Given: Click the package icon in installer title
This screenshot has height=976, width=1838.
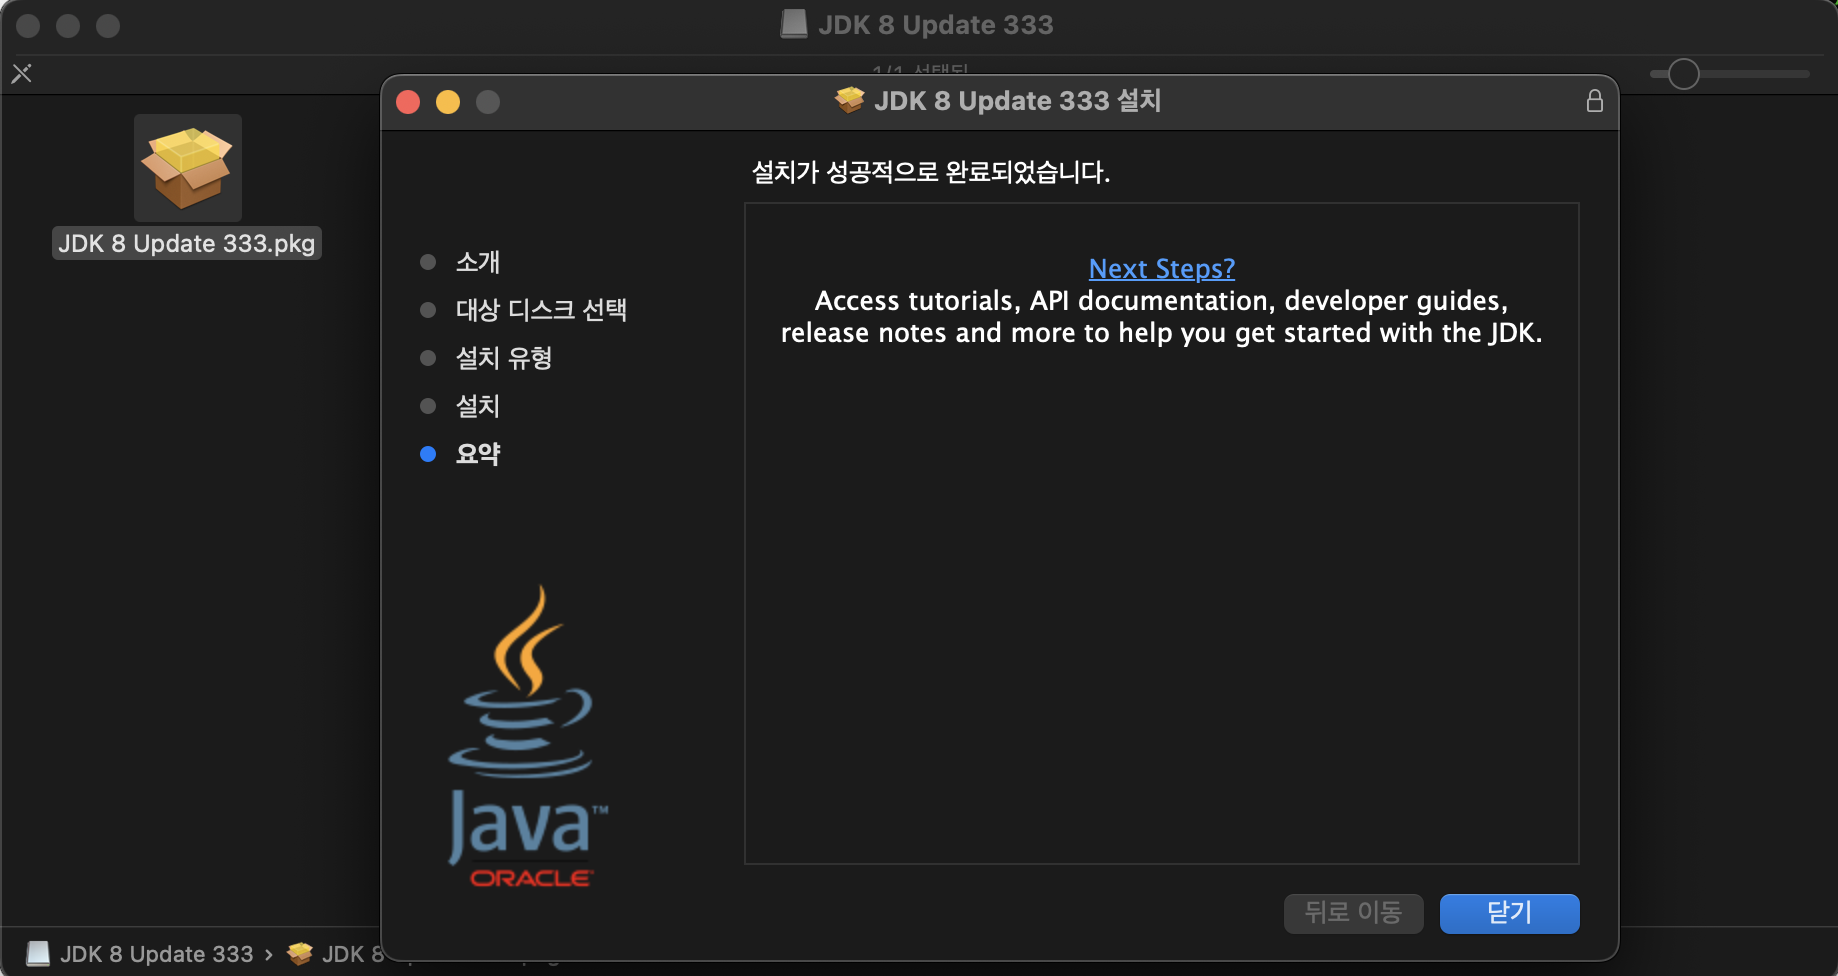Looking at the screenshot, I should (x=850, y=100).
